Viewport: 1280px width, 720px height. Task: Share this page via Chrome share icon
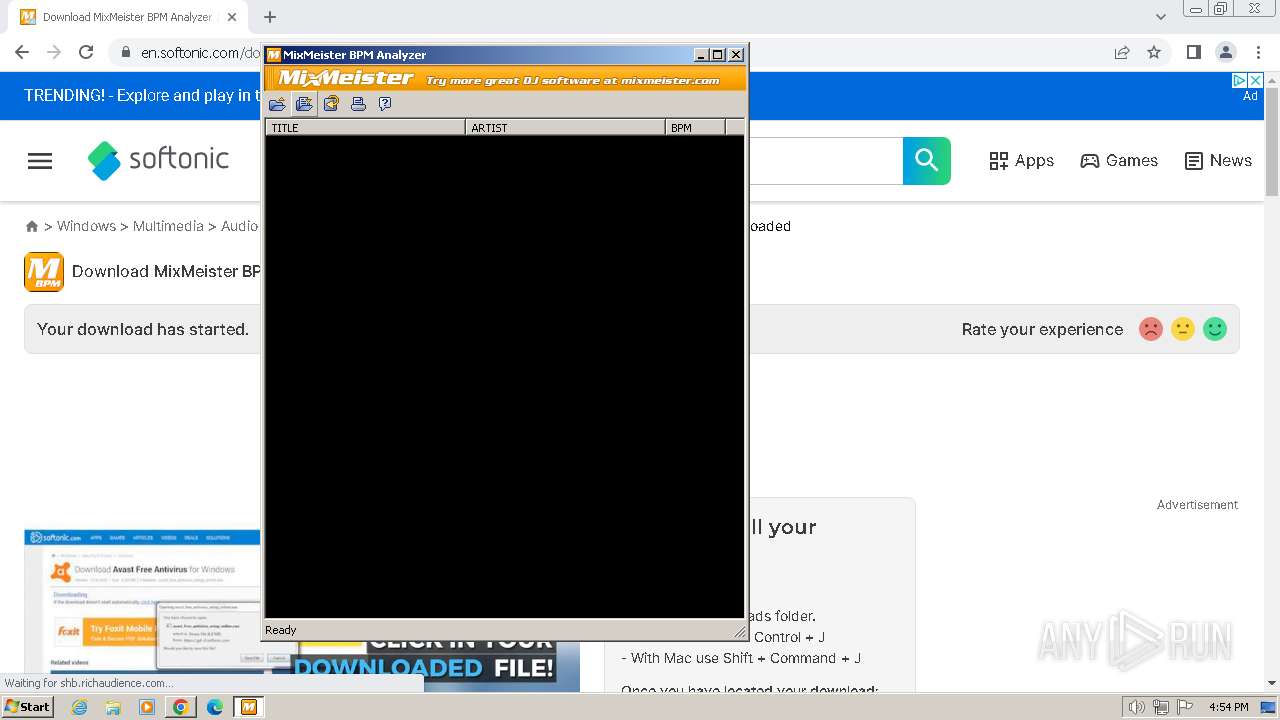(x=1122, y=52)
